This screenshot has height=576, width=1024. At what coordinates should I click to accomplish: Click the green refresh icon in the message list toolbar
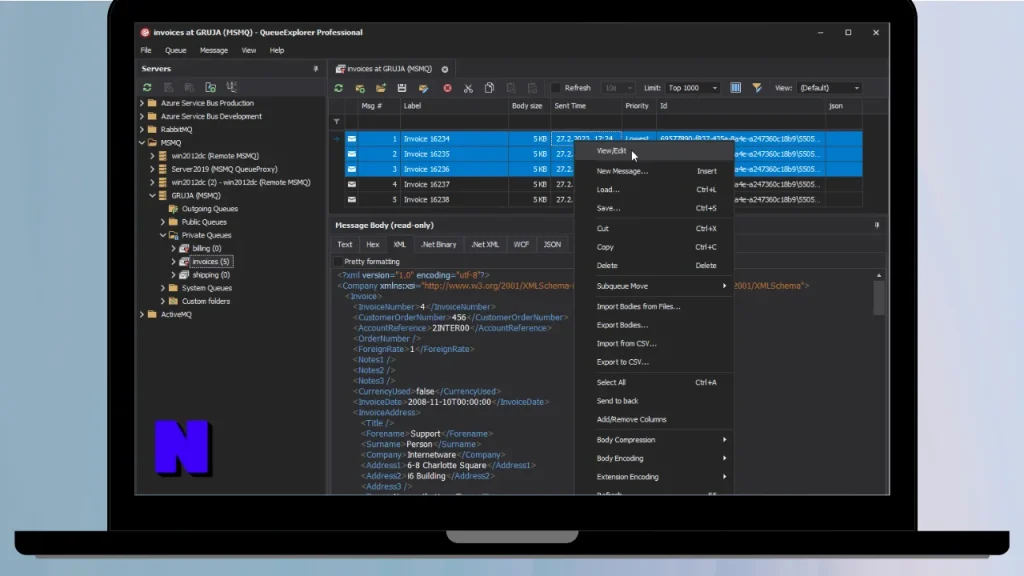click(338, 88)
